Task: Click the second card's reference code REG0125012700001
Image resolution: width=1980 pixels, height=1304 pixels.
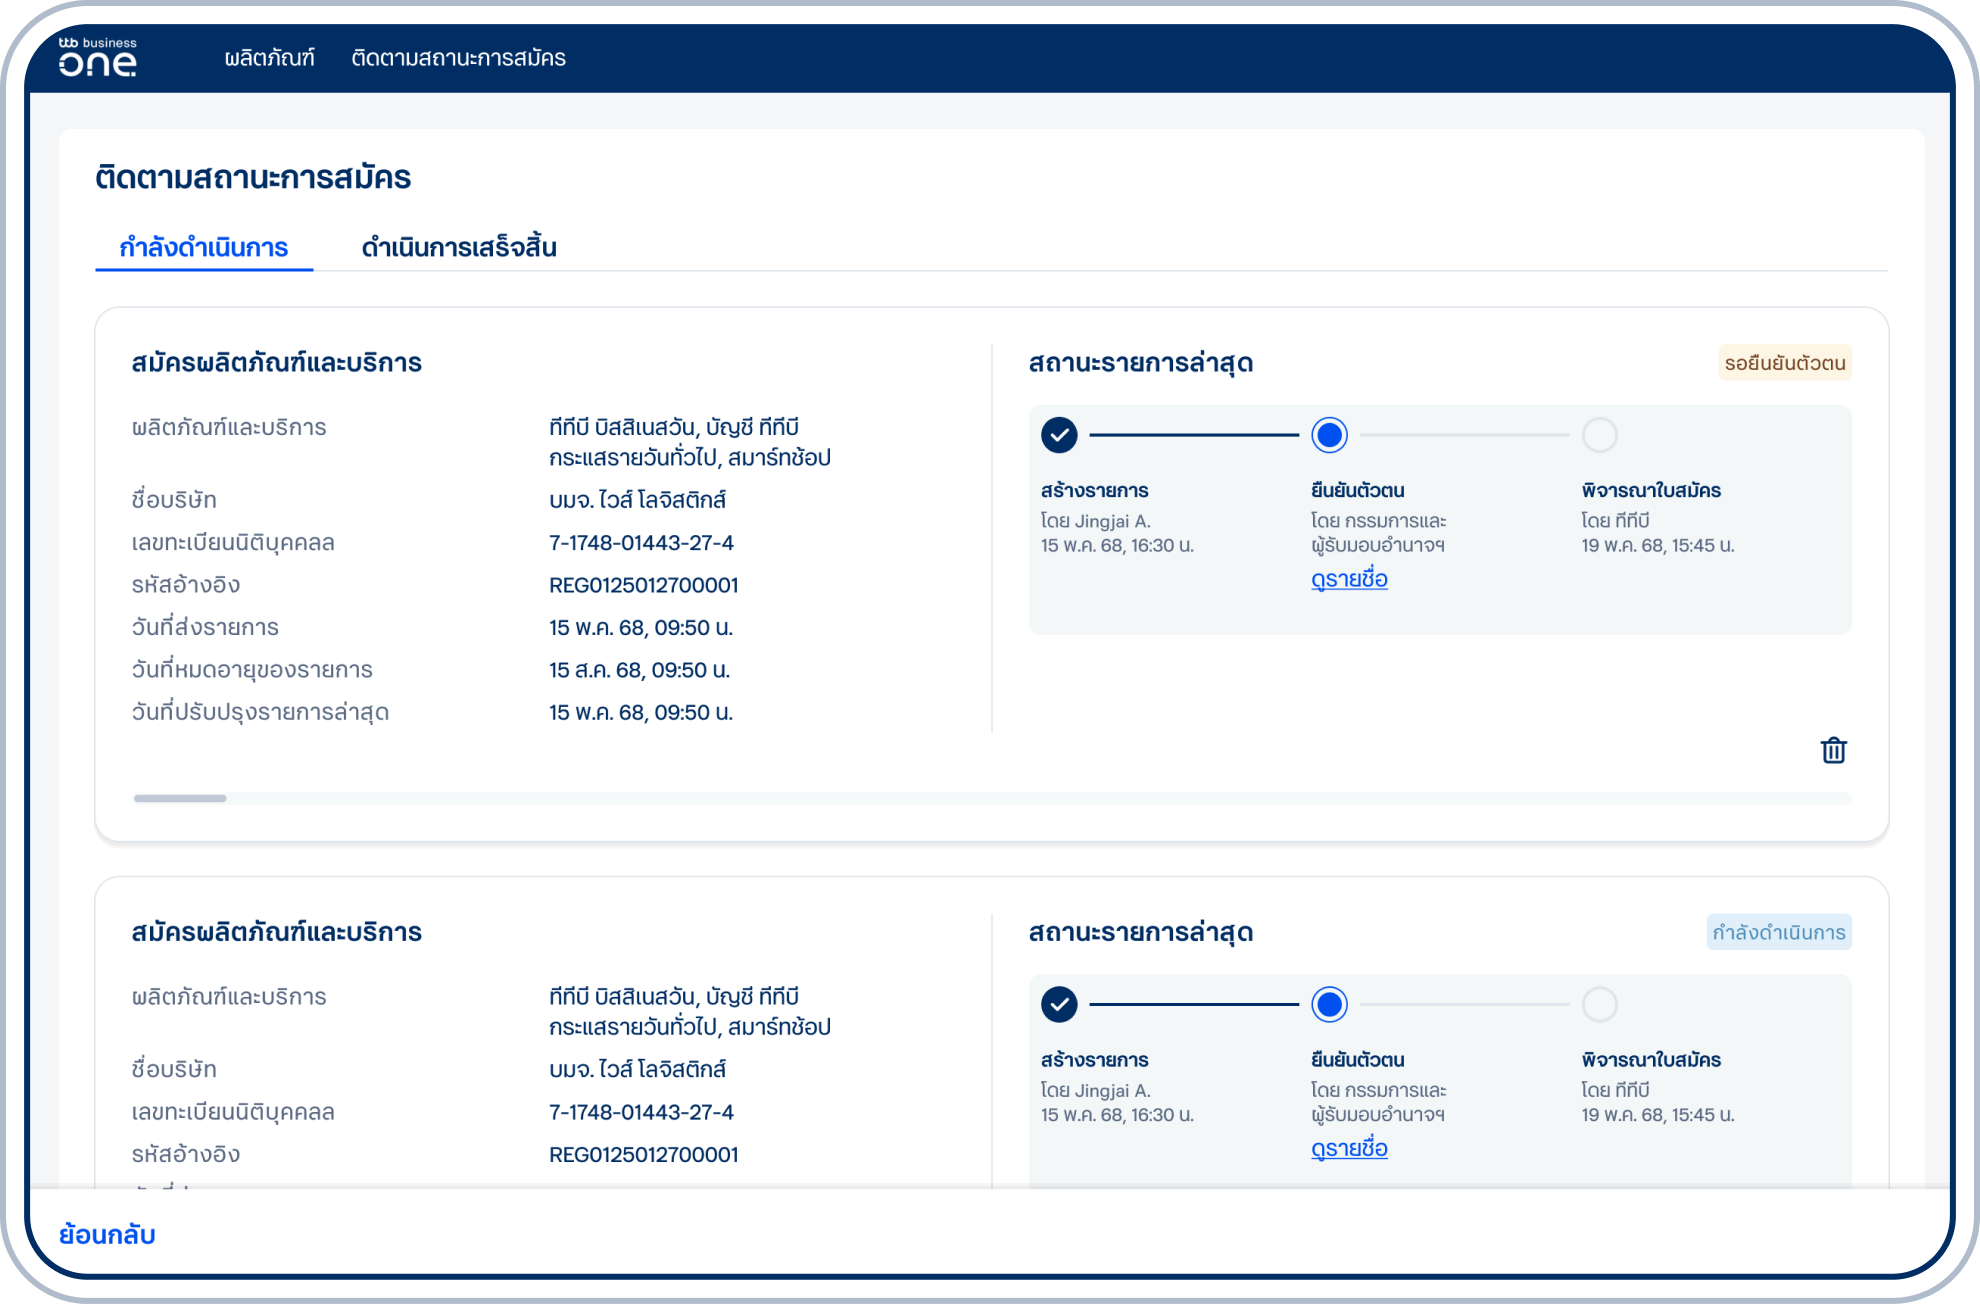Action: coord(643,1154)
